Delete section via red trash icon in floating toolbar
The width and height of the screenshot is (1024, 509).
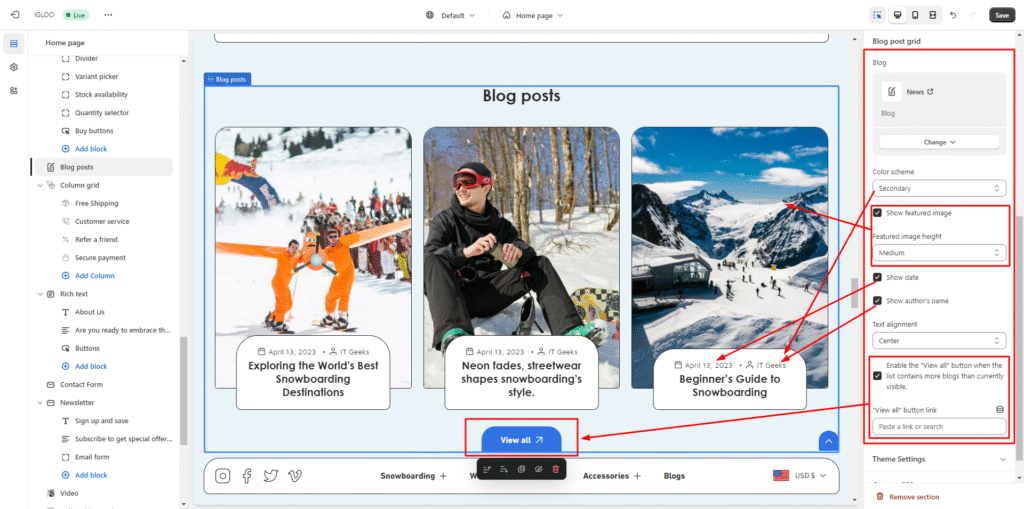(x=556, y=468)
